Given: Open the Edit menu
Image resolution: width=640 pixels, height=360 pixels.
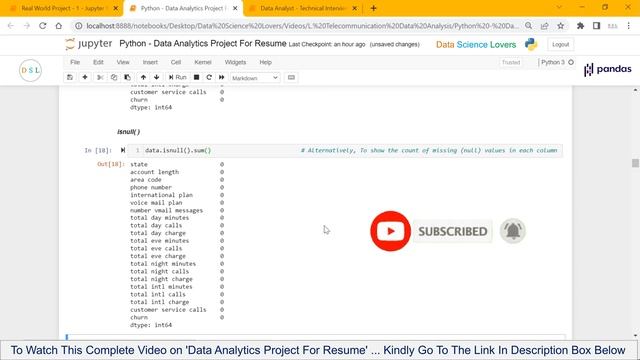Looking at the screenshot, I should coord(98,62).
